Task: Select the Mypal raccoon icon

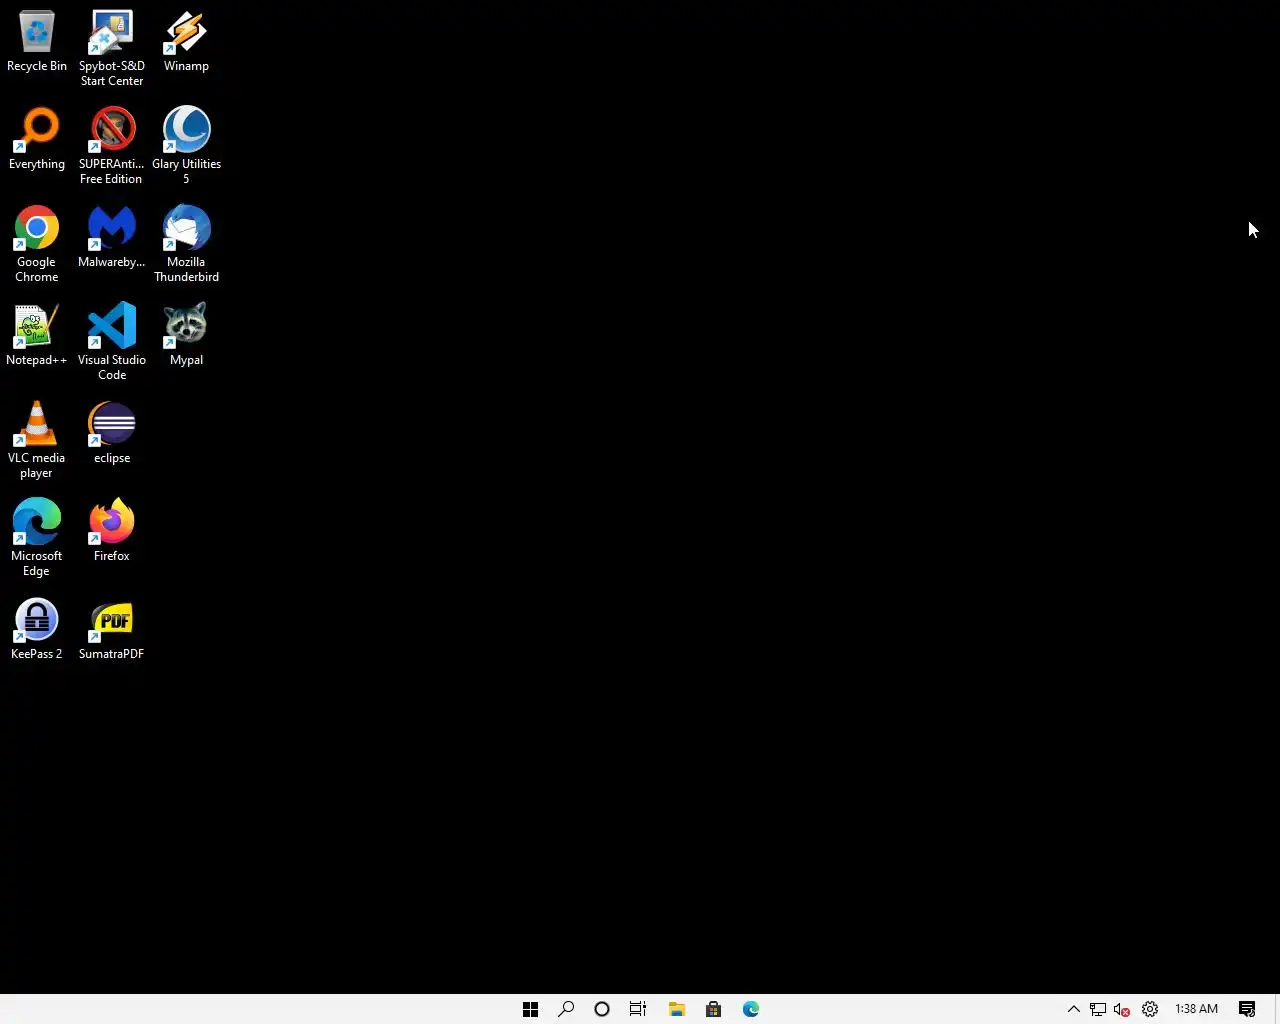Action: [x=186, y=336]
